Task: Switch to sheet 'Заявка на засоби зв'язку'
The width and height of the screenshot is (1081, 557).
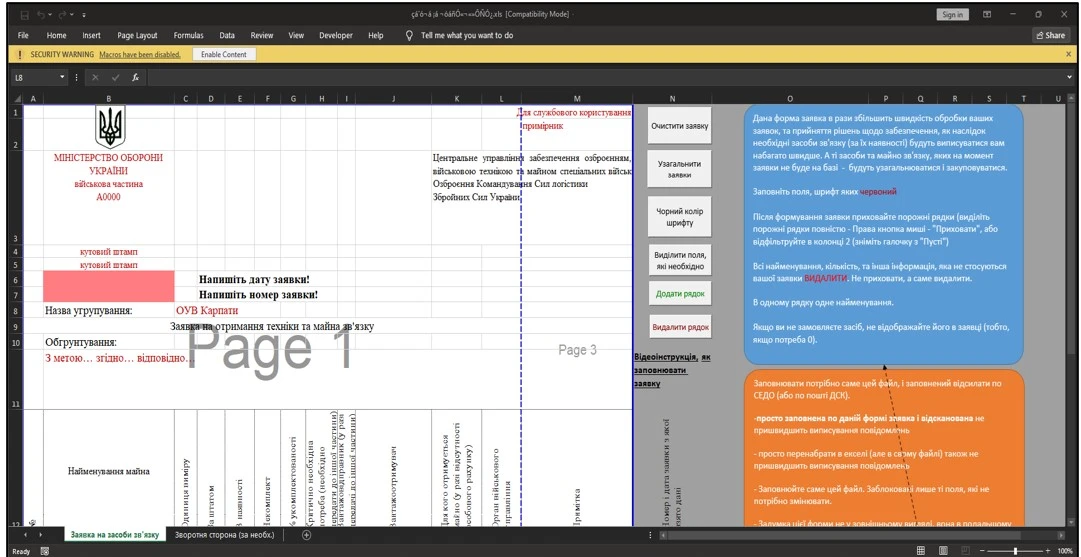Action: [x=114, y=534]
